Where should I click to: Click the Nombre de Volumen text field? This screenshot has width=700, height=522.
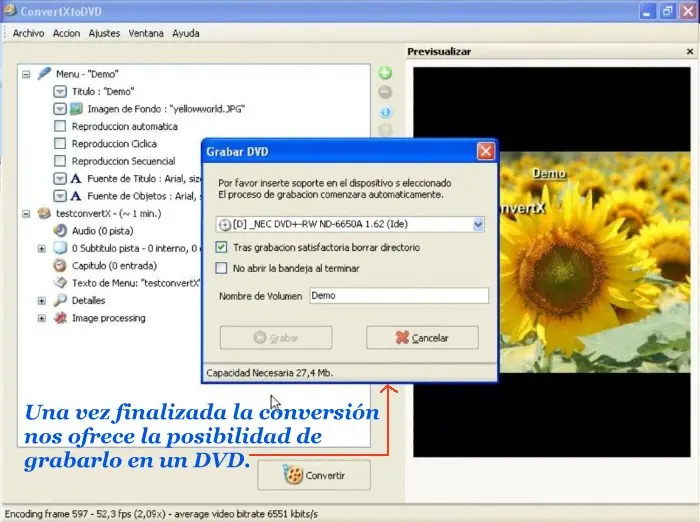[x=399, y=296]
